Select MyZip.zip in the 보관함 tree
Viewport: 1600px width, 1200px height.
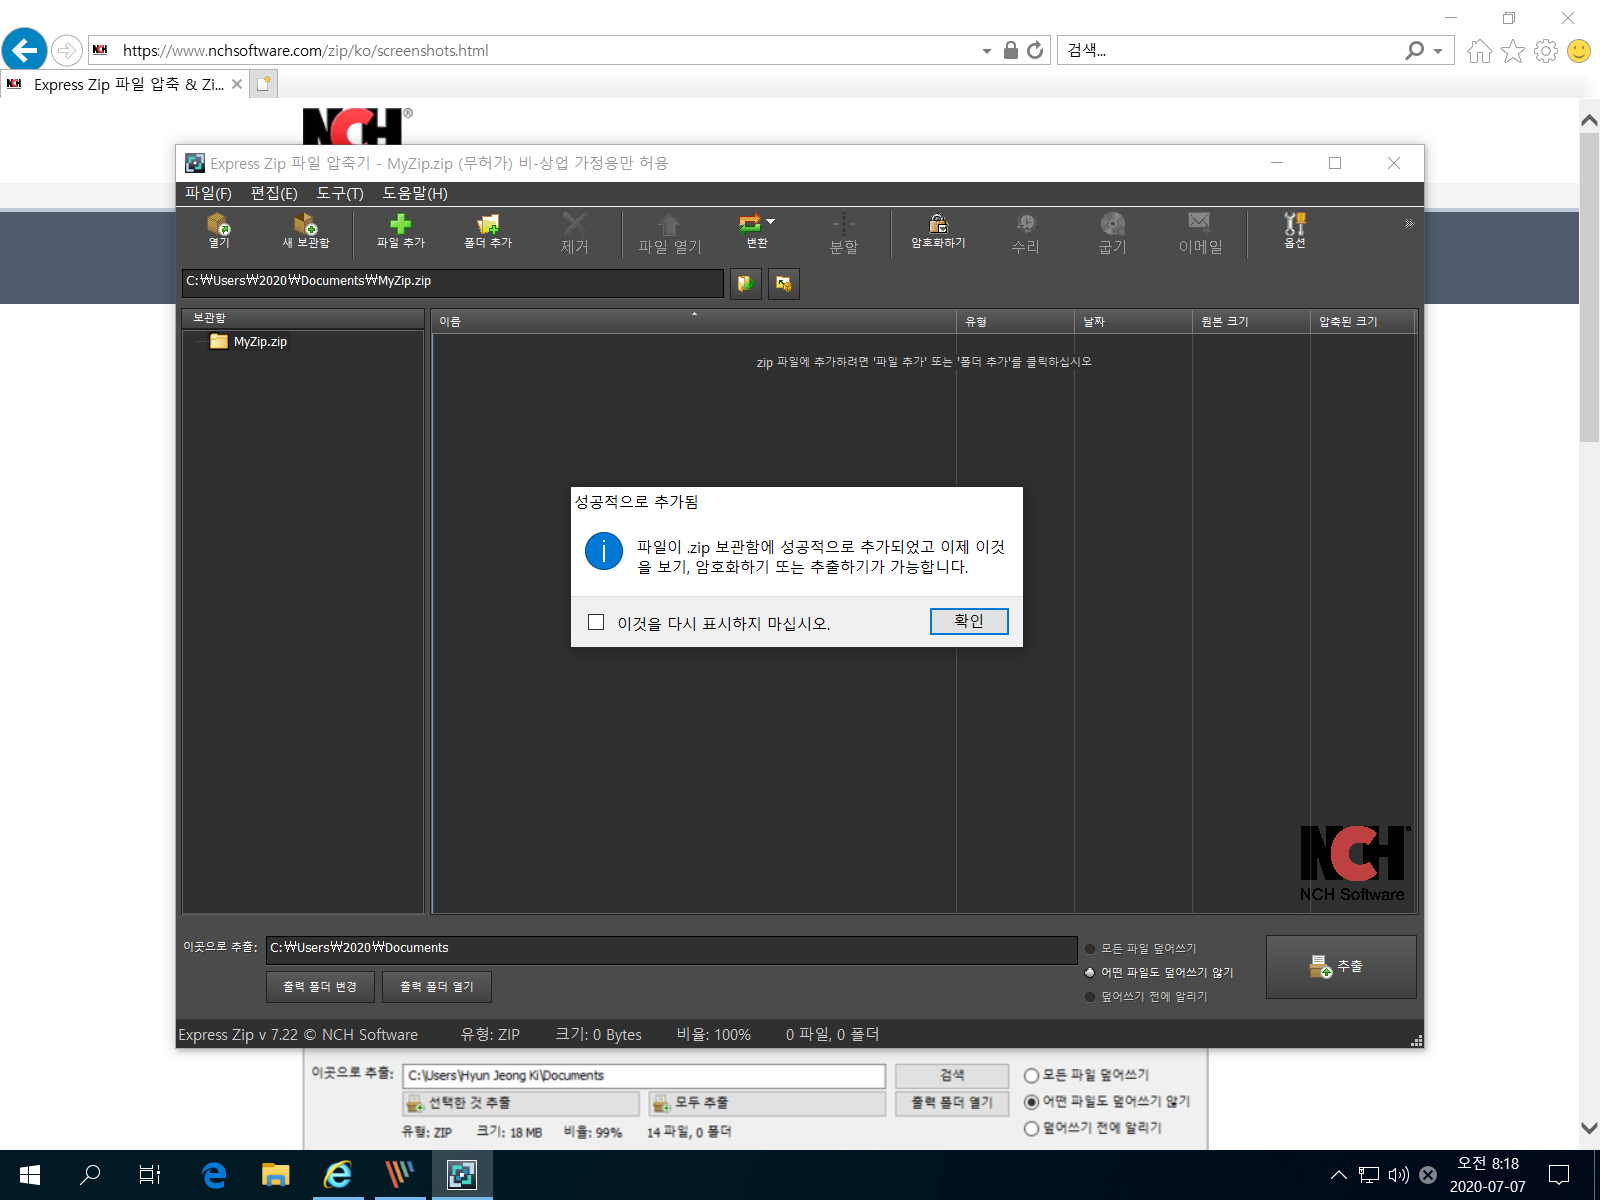260,342
